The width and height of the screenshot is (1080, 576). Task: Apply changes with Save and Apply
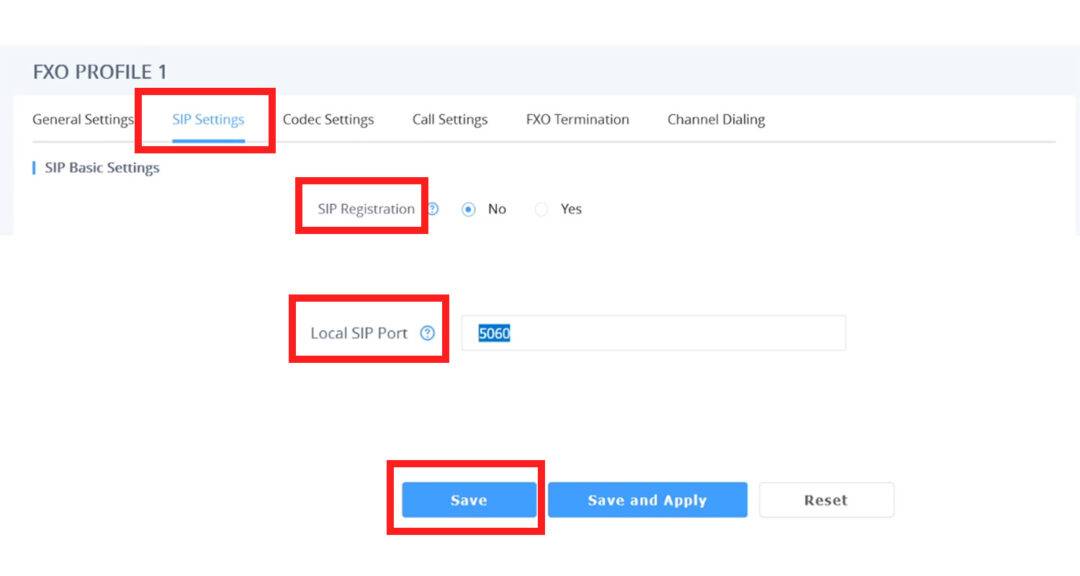click(647, 500)
